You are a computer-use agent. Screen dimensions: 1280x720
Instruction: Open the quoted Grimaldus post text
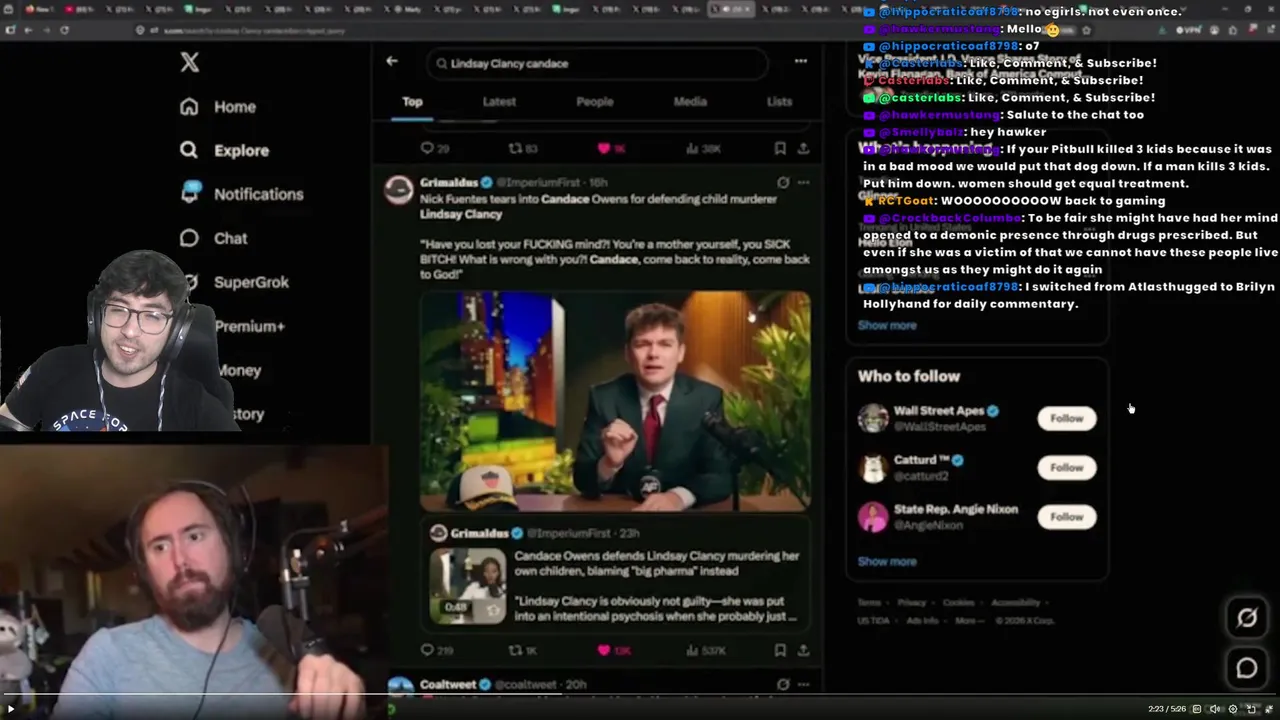click(x=657, y=585)
